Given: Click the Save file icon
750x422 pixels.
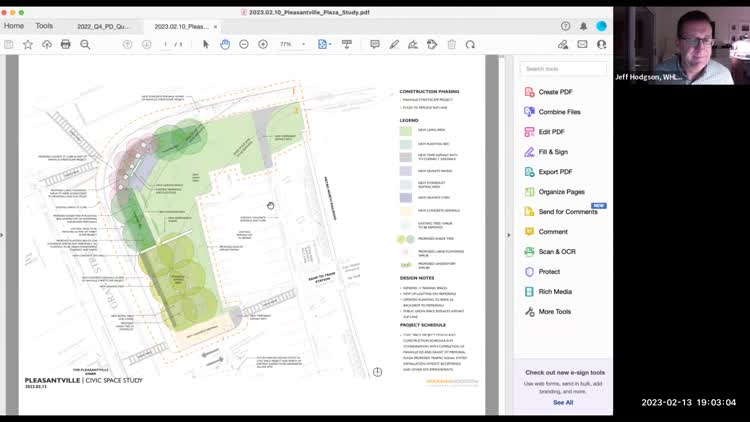Looking at the screenshot, I should pos(9,44).
